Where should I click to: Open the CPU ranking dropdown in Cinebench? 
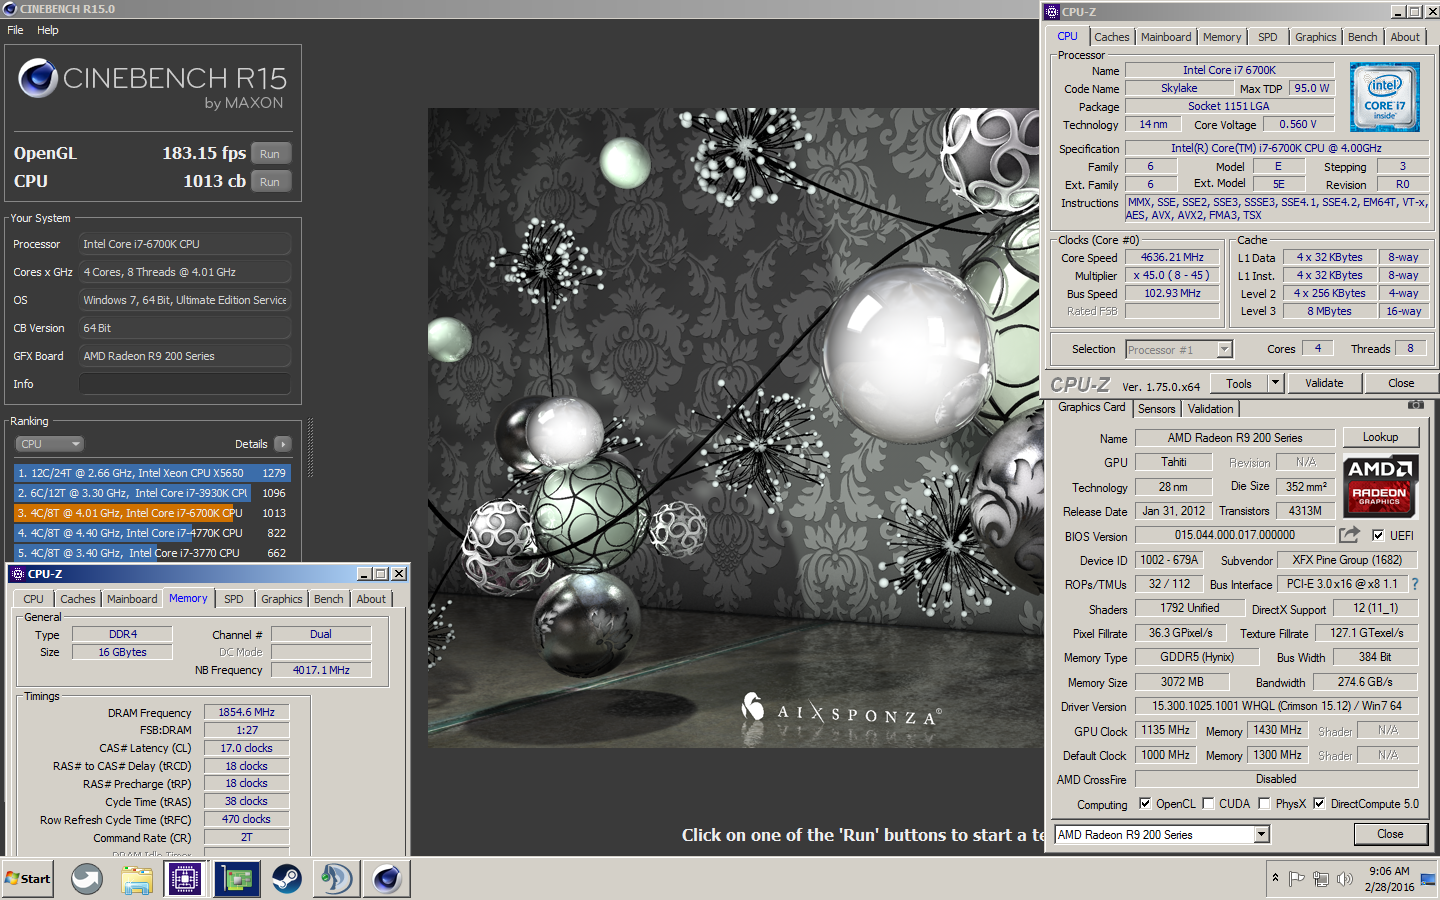pyautogui.click(x=49, y=444)
